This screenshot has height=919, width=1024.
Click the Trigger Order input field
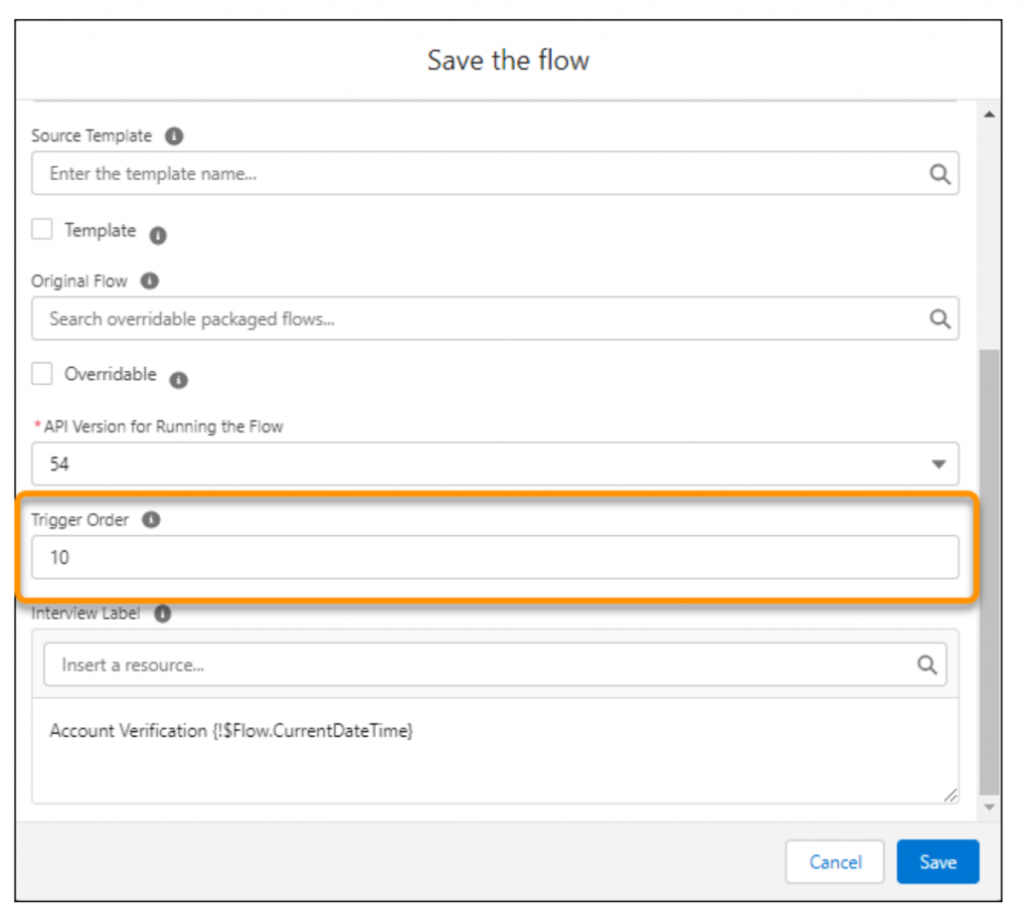tap(494, 558)
